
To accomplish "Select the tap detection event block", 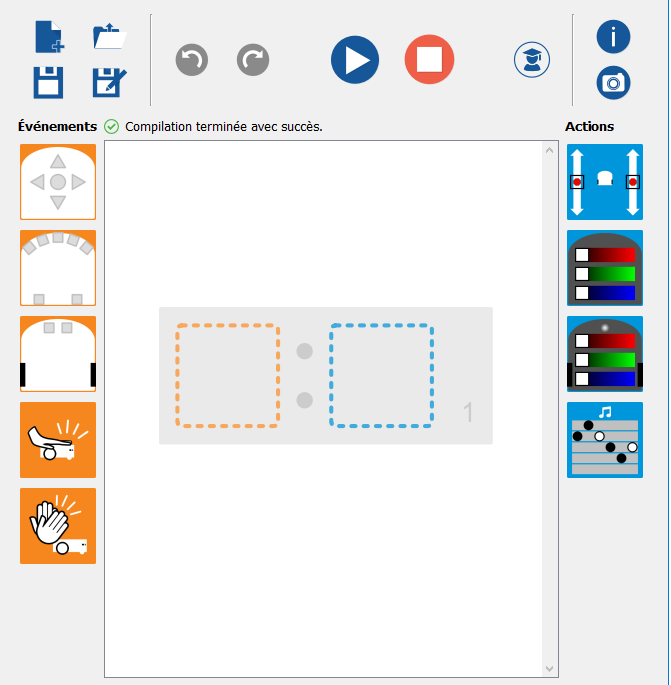I will coord(58,440).
